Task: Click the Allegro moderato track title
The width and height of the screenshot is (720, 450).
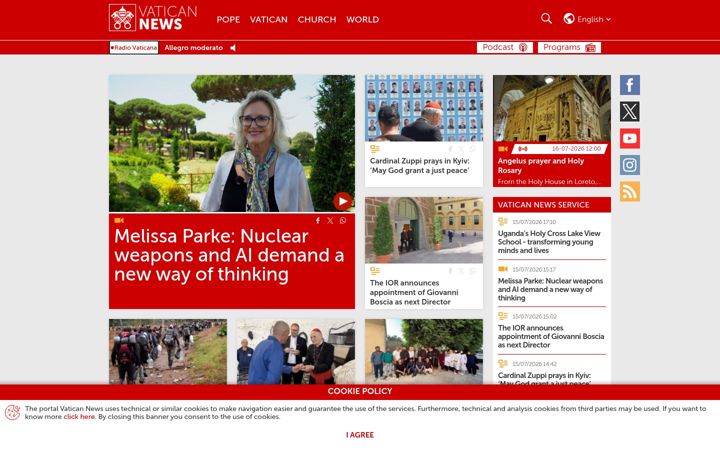Action: 194,48
